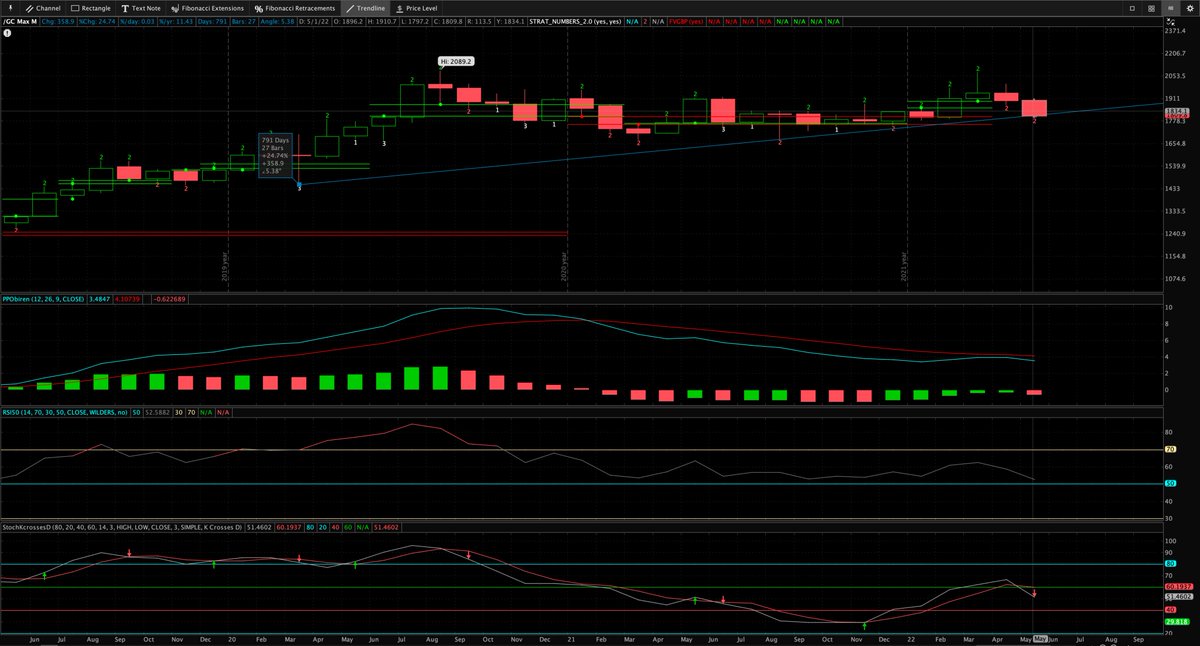Screen dimensions: 1200x646
Task: Click the green 29.818 axis label
Action: point(1176,621)
